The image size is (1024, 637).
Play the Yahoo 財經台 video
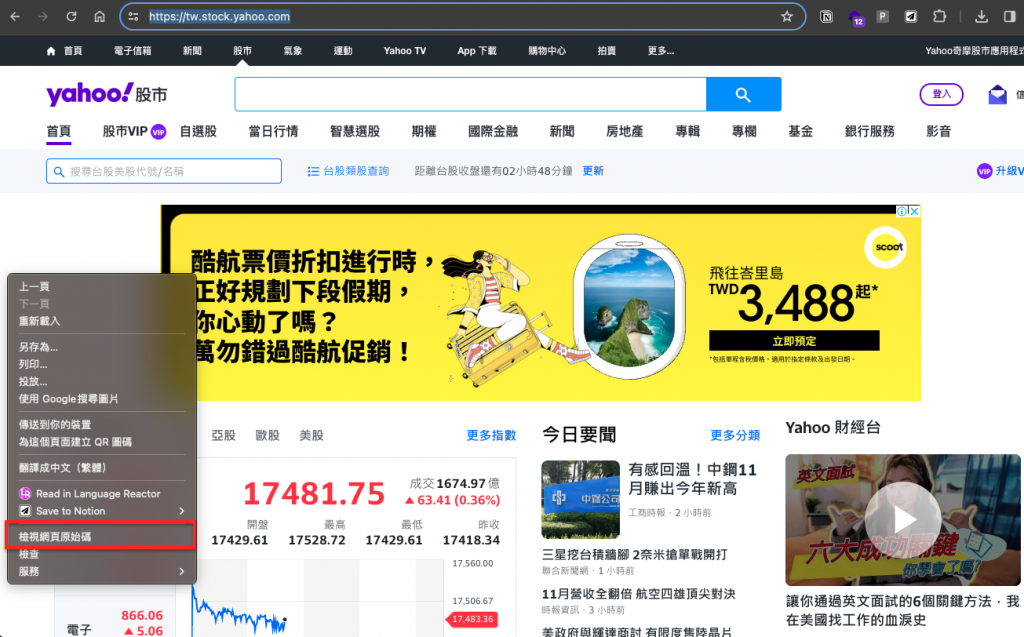tap(903, 519)
